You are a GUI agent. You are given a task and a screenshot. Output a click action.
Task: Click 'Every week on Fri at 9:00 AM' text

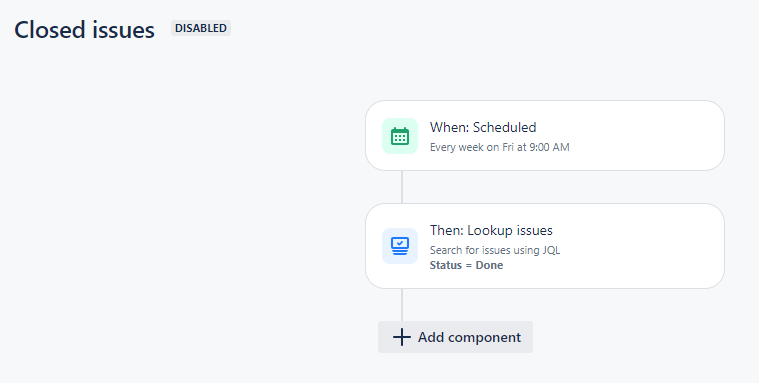click(x=500, y=147)
